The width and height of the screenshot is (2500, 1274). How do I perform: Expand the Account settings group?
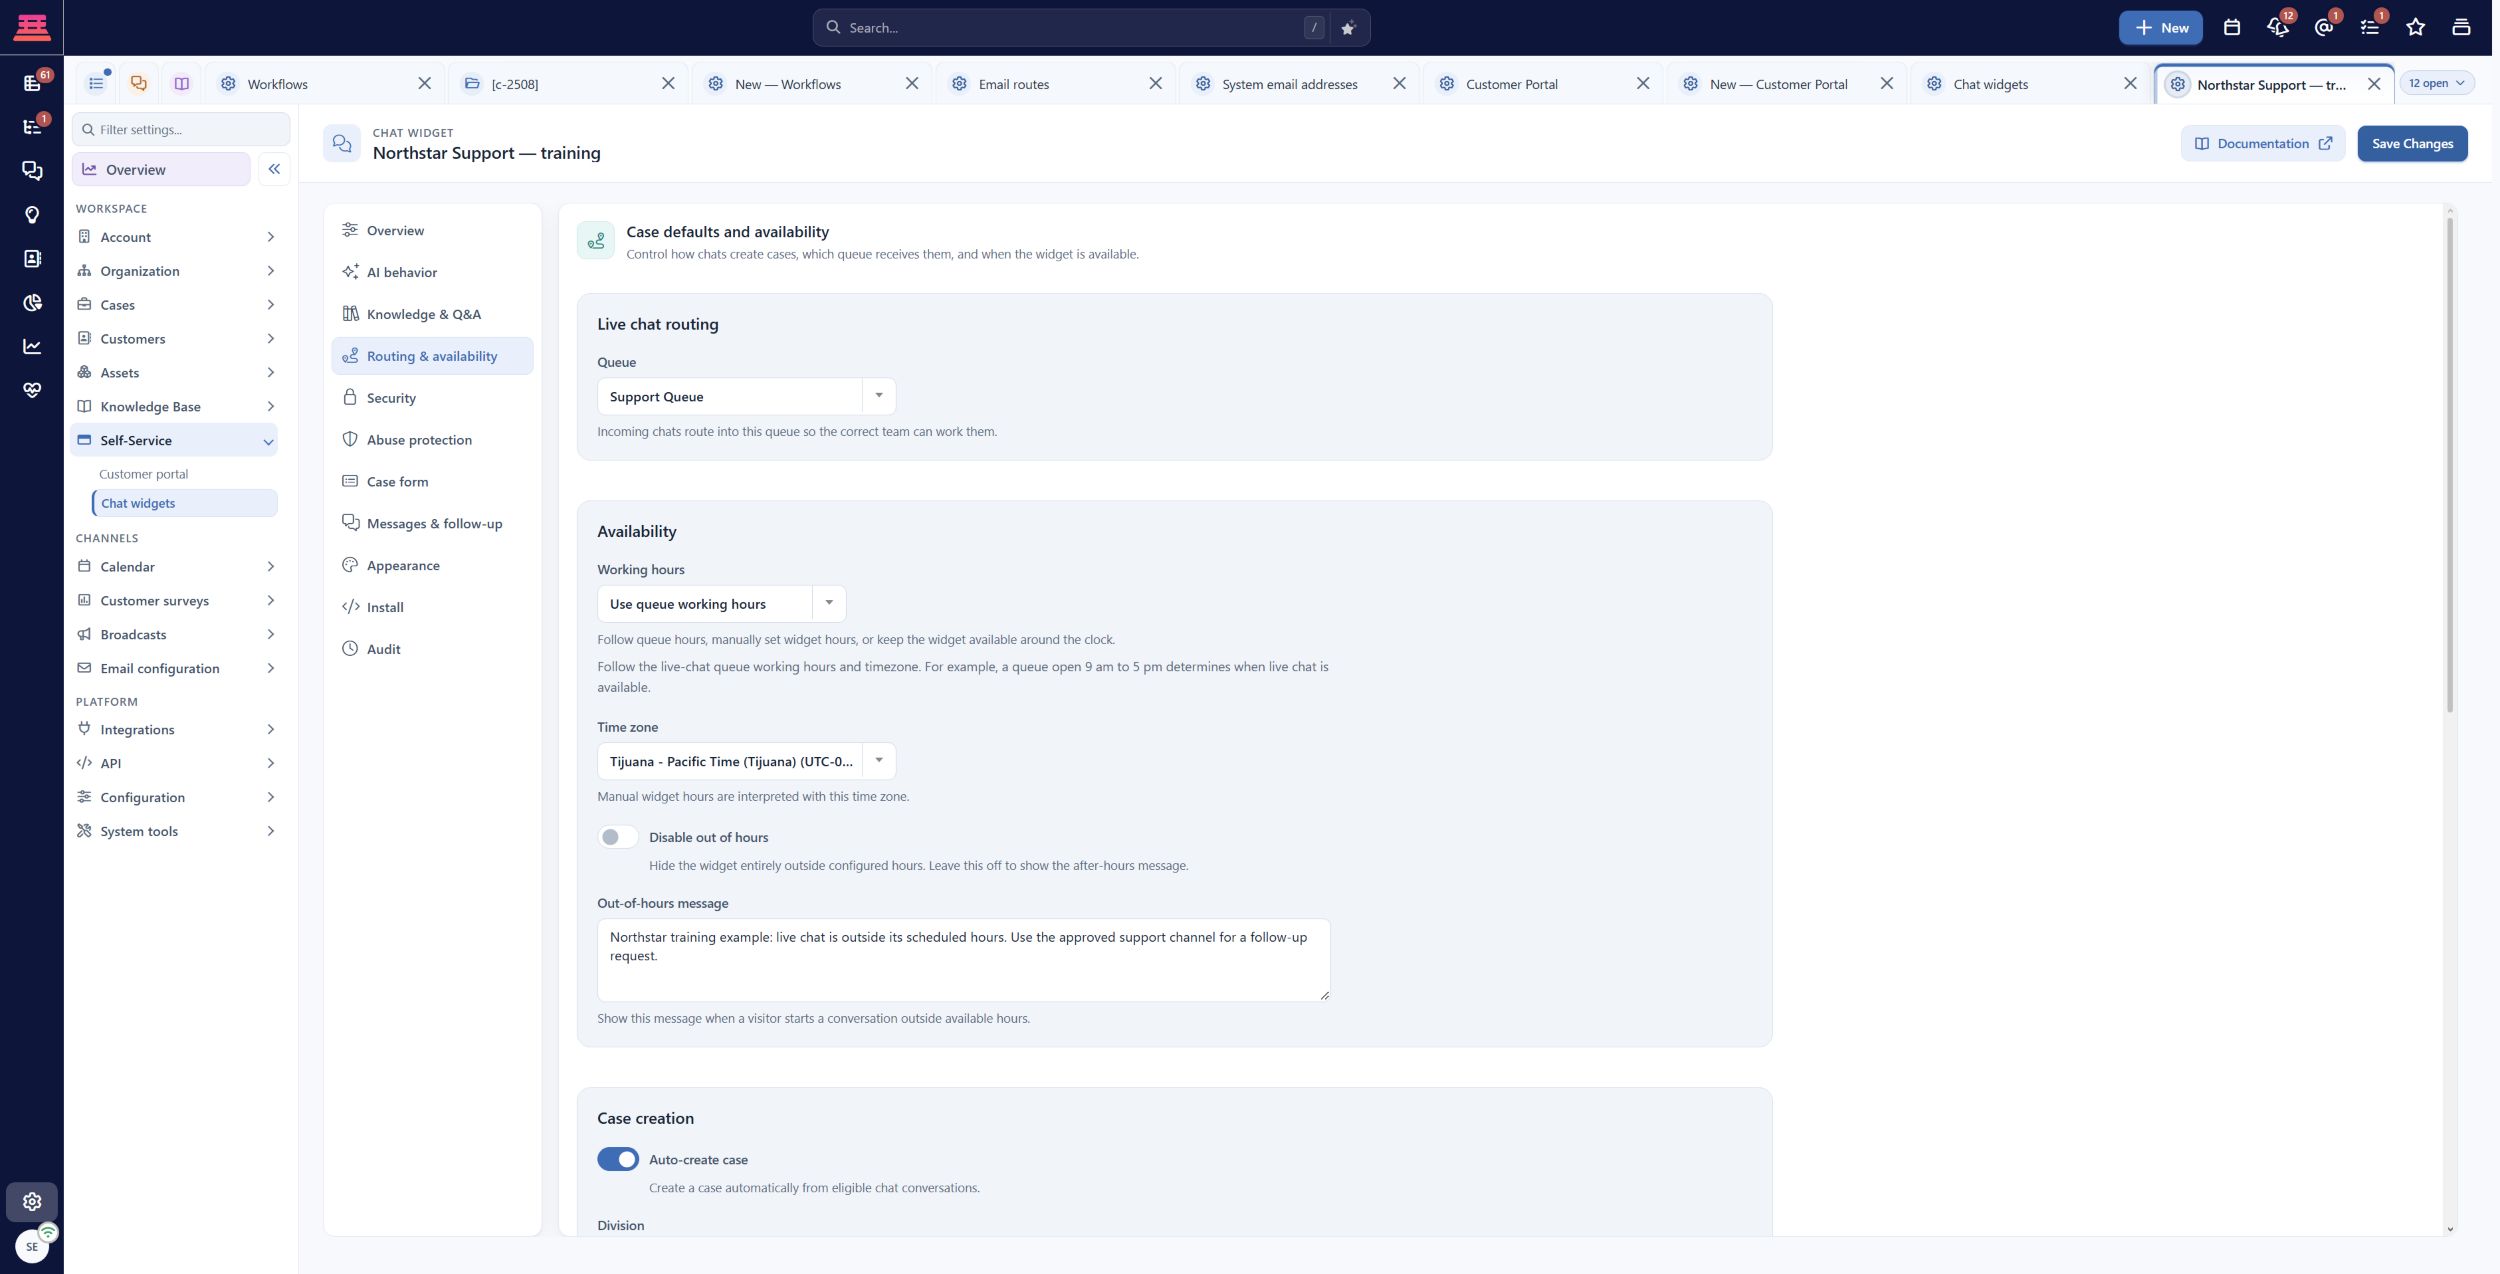176,237
